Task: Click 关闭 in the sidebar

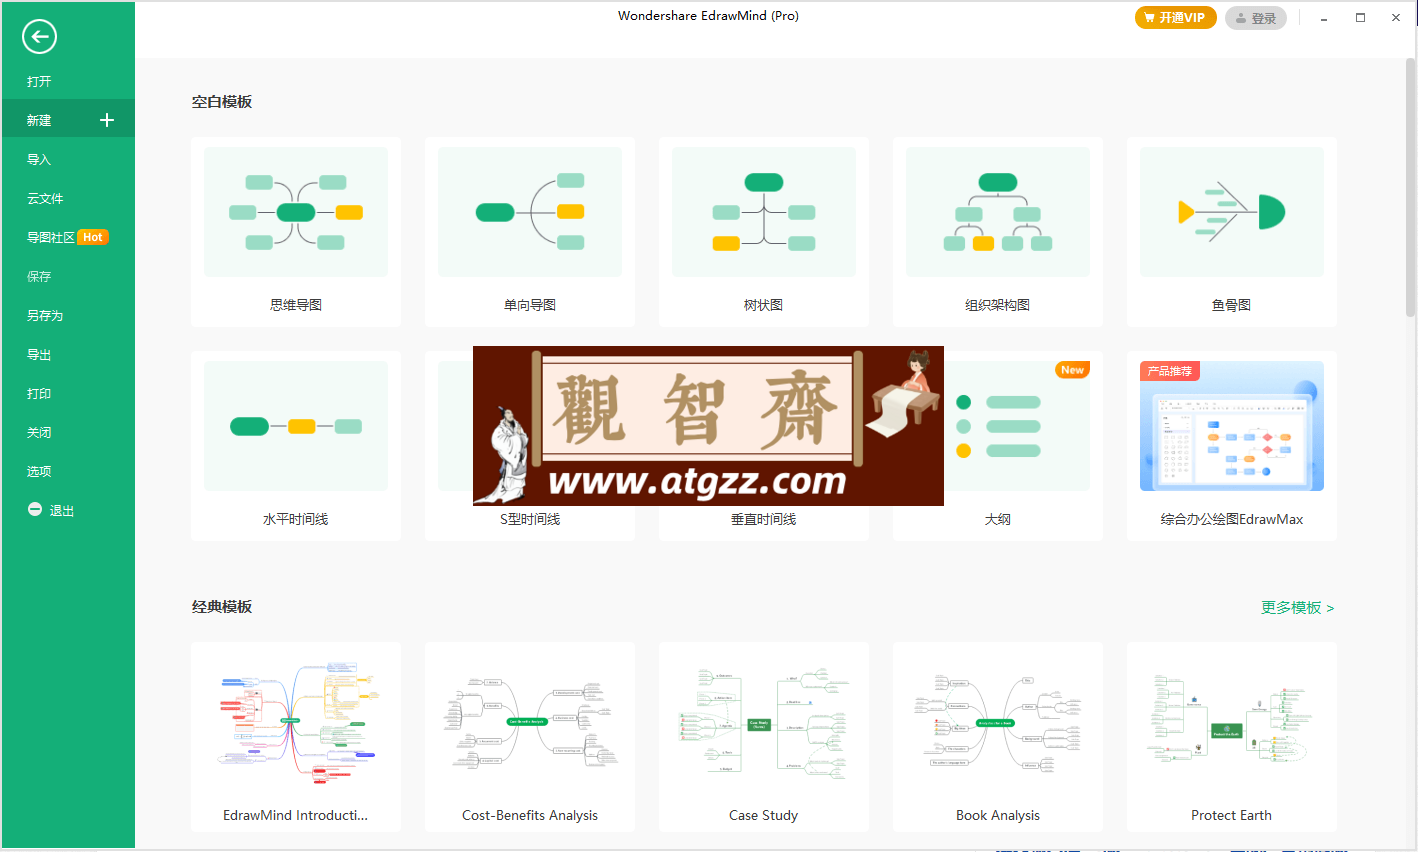Action: point(39,432)
